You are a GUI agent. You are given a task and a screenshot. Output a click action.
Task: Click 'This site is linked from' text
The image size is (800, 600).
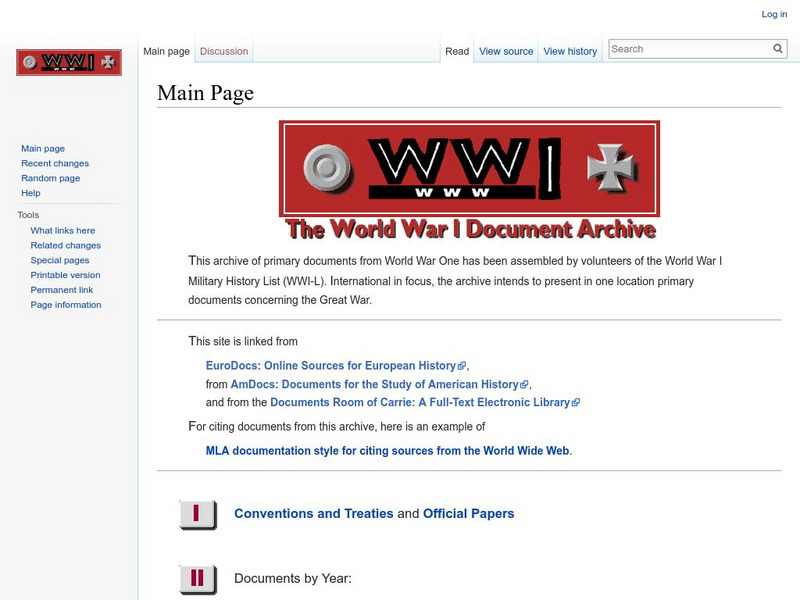coord(243,341)
